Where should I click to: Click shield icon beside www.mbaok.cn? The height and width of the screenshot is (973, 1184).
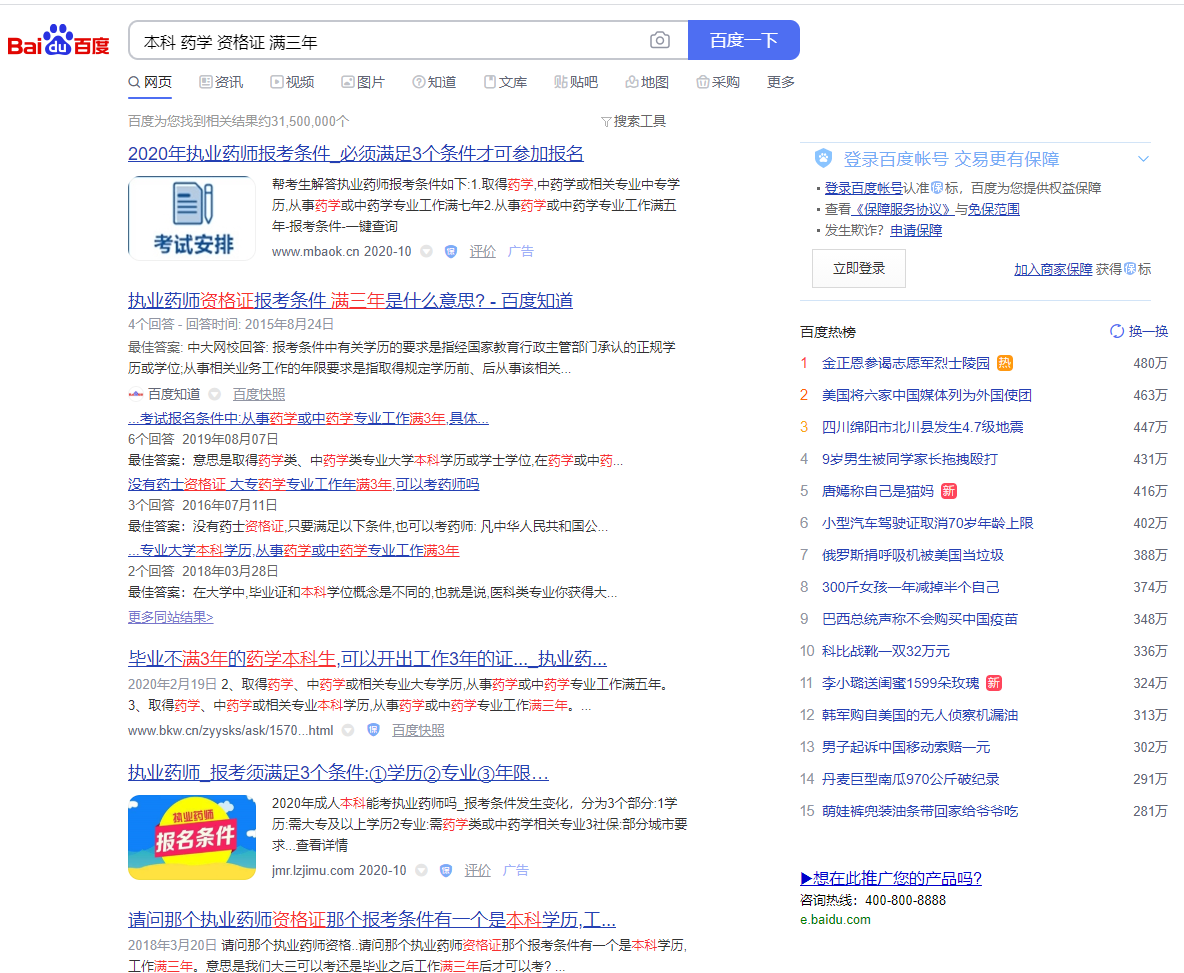pyautogui.click(x=451, y=251)
